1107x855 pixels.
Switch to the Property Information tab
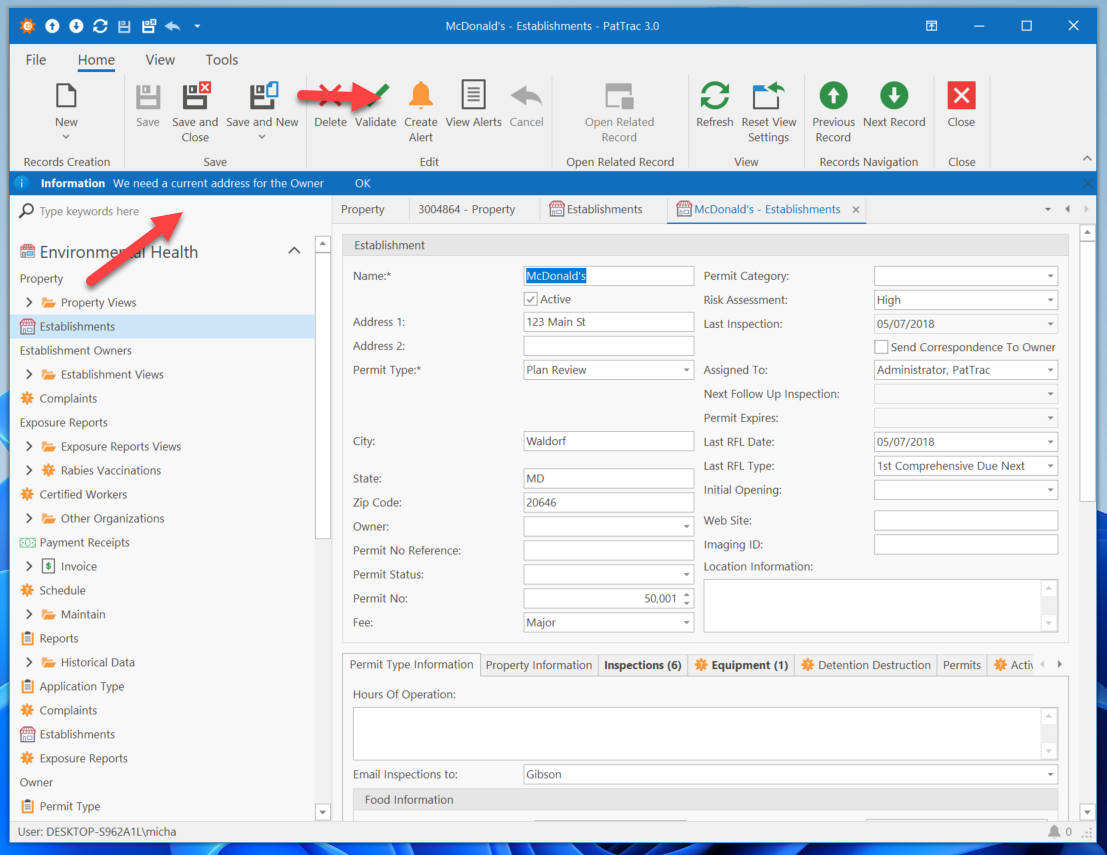click(x=539, y=665)
